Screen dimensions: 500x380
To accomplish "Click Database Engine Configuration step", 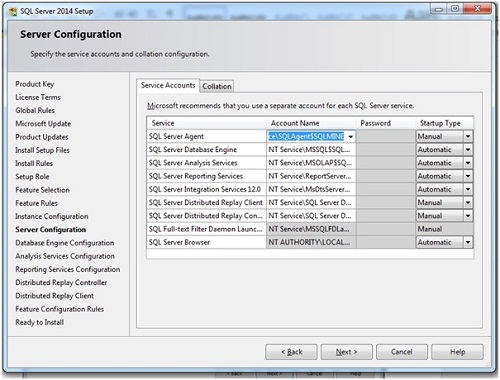I will point(65,243).
